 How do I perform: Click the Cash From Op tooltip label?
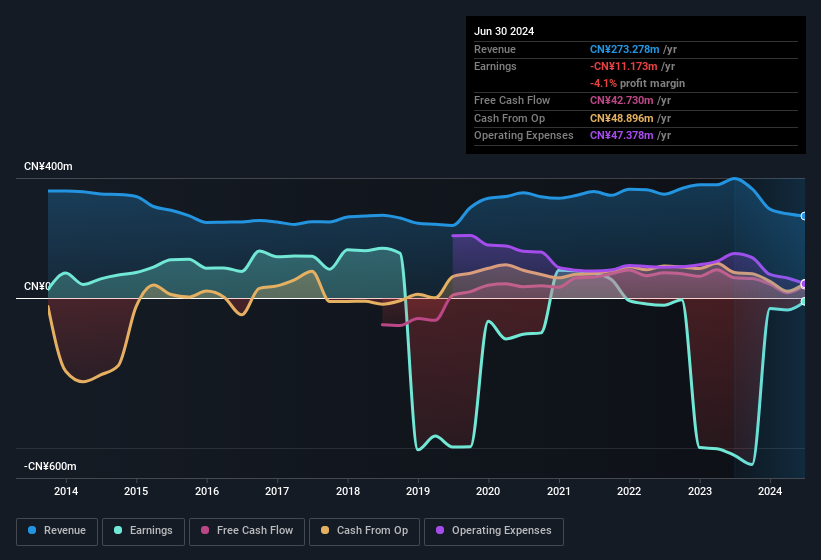coord(509,118)
